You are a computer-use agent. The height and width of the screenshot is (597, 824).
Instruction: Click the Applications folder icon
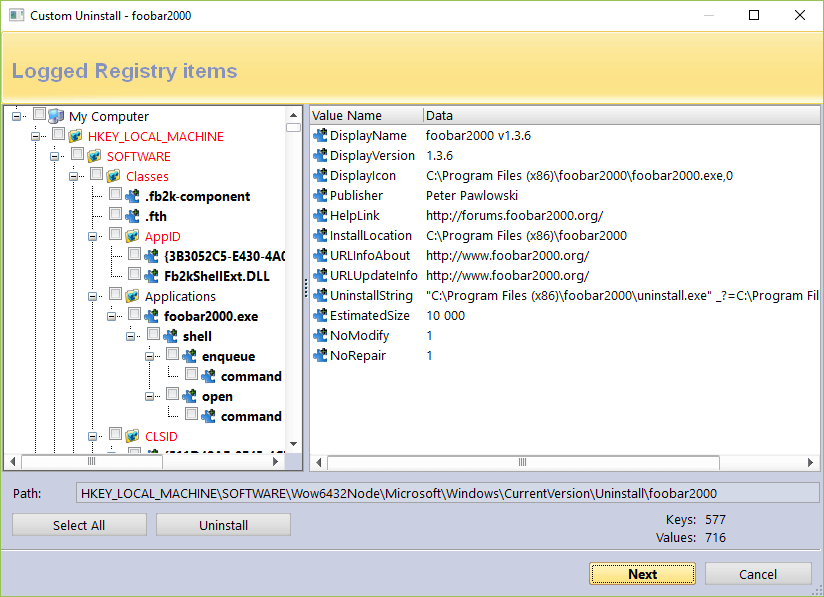pyautogui.click(x=132, y=296)
